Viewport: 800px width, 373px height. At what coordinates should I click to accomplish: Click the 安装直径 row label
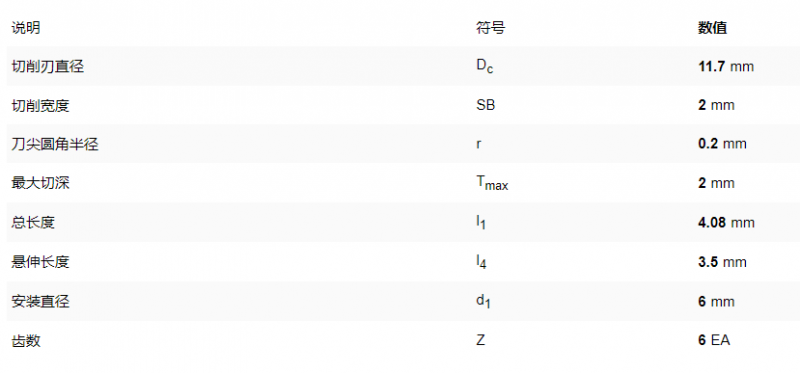pos(40,302)
